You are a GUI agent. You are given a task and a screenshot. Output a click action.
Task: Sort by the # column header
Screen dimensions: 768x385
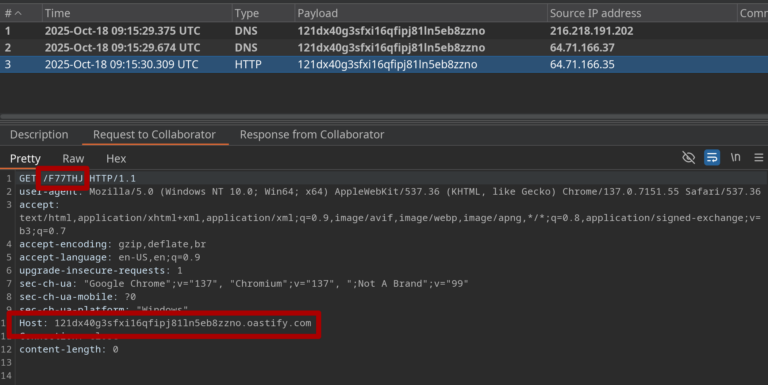click(21, 13)
